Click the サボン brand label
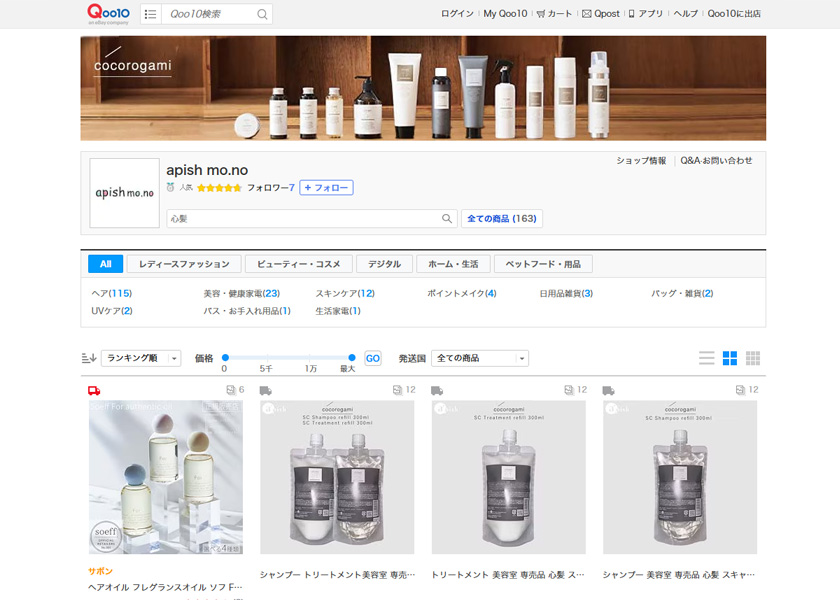 click(101, 571)
